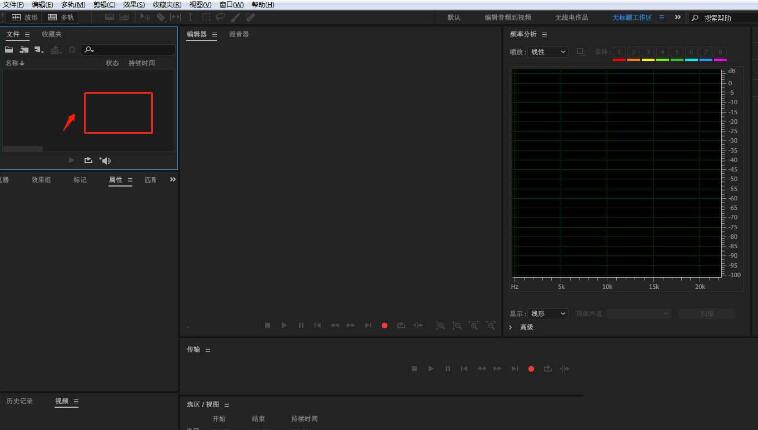The width and height of the screenshot is (758, 430).
Task: Click the editor's play button
Action: tap(284, 326)
